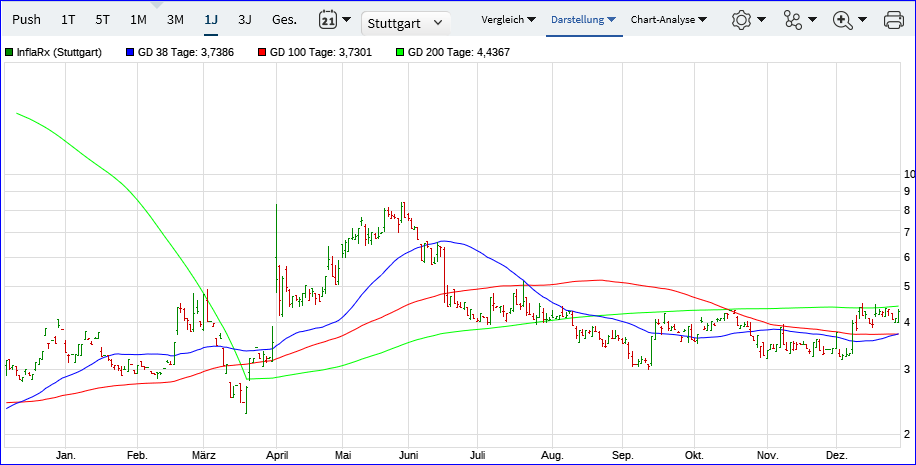The width and height of the screenshot is (916, 465).
Task: Open the Chart-Analyse menu
Action: tap(668, 19)
